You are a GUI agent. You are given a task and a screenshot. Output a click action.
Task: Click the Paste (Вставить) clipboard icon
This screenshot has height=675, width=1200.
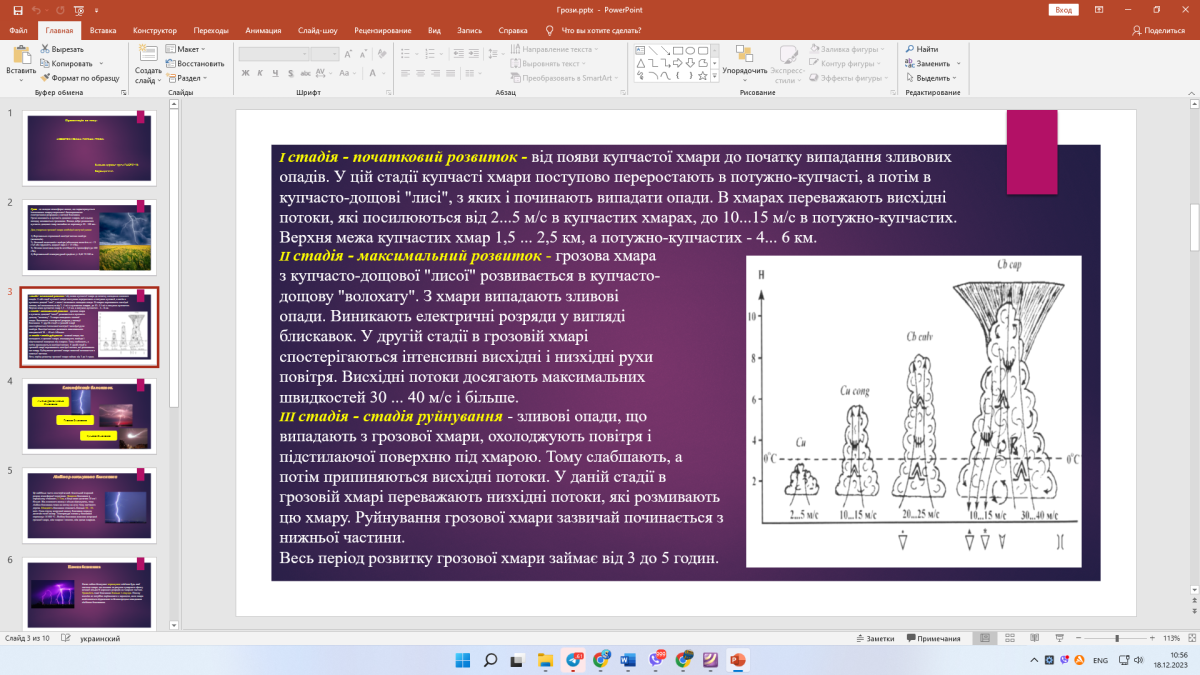[21, 56]
